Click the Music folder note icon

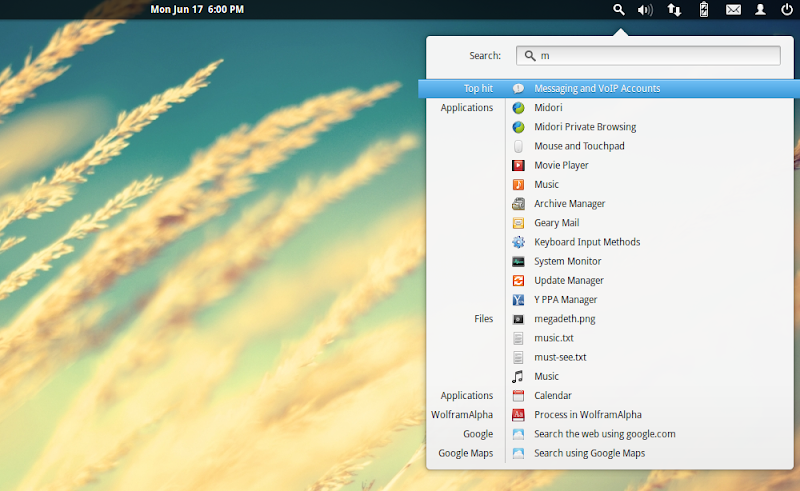pyautogui.click(x=518, y=377)
